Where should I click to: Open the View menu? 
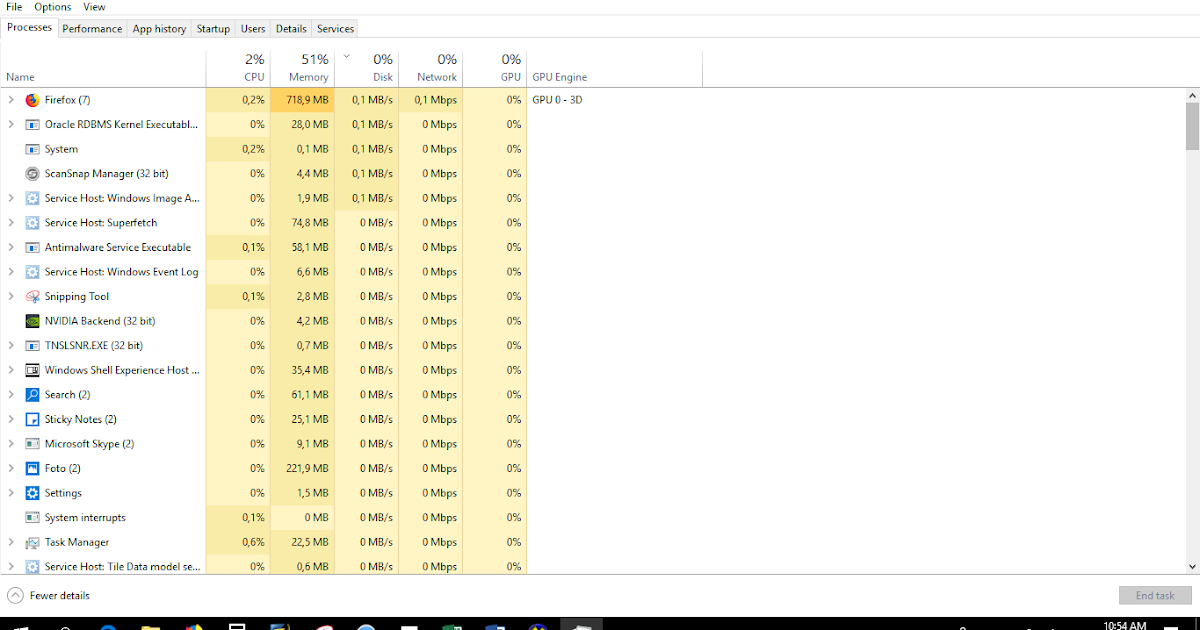click(x=94, y=7)
